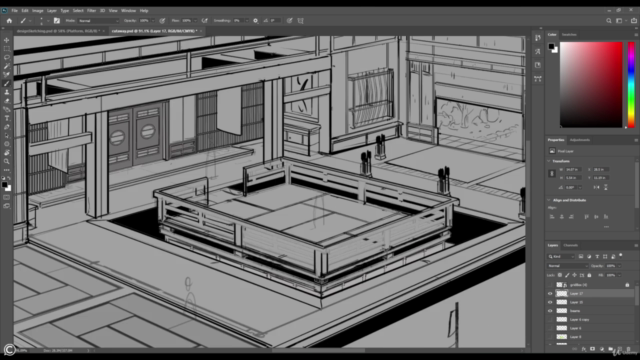
Task: Select the Brush tool in toolbar
Action: click(x=7, y=83)
